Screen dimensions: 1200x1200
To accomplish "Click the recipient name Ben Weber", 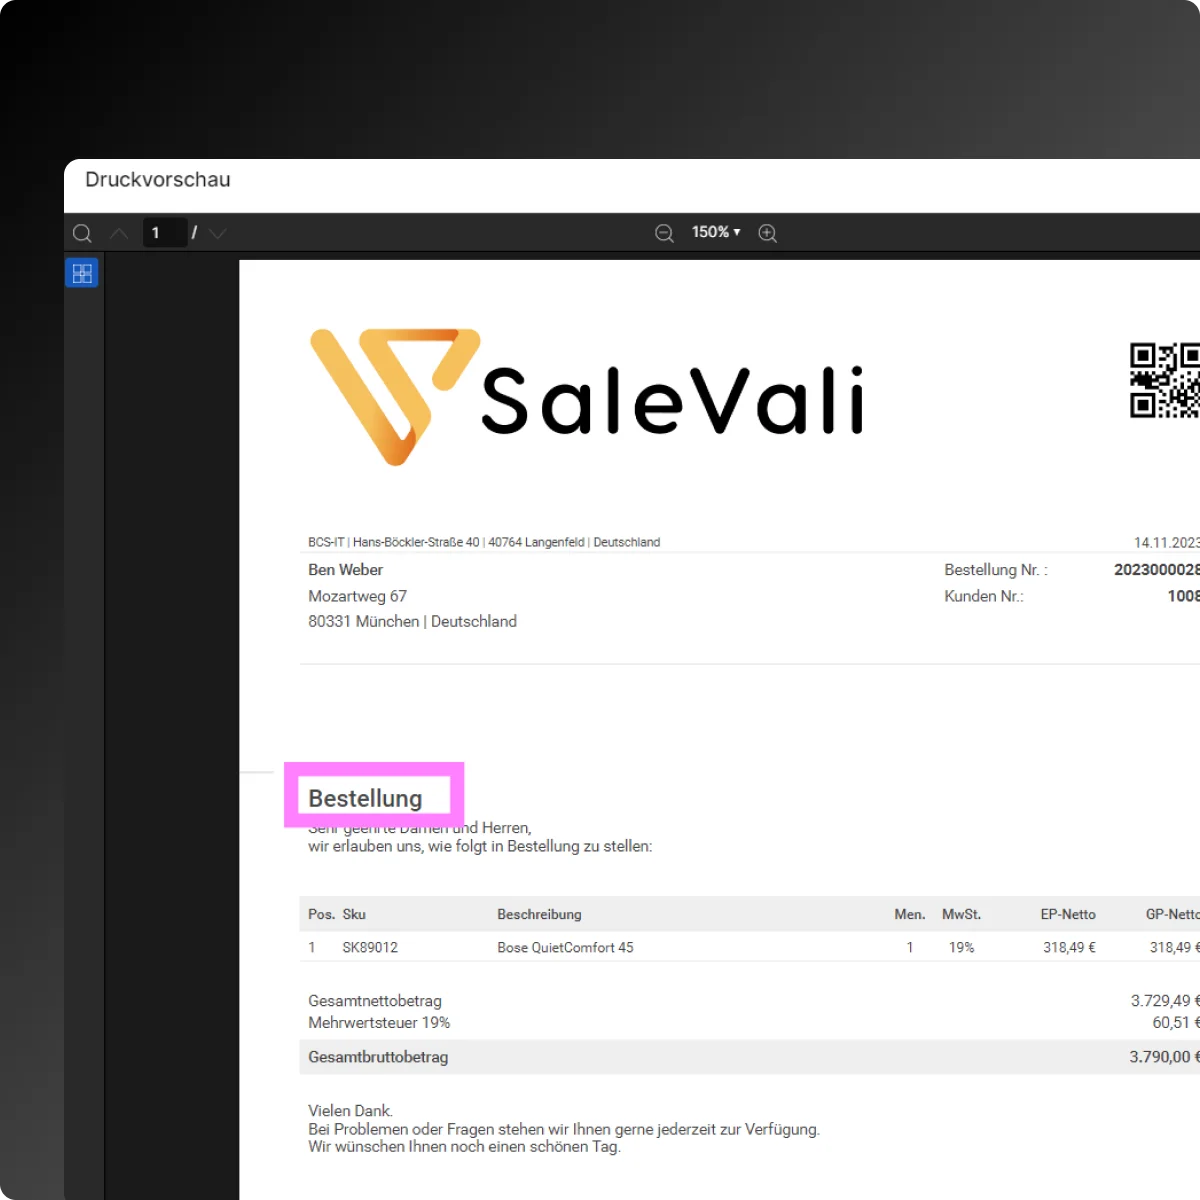I will (346, 570).
